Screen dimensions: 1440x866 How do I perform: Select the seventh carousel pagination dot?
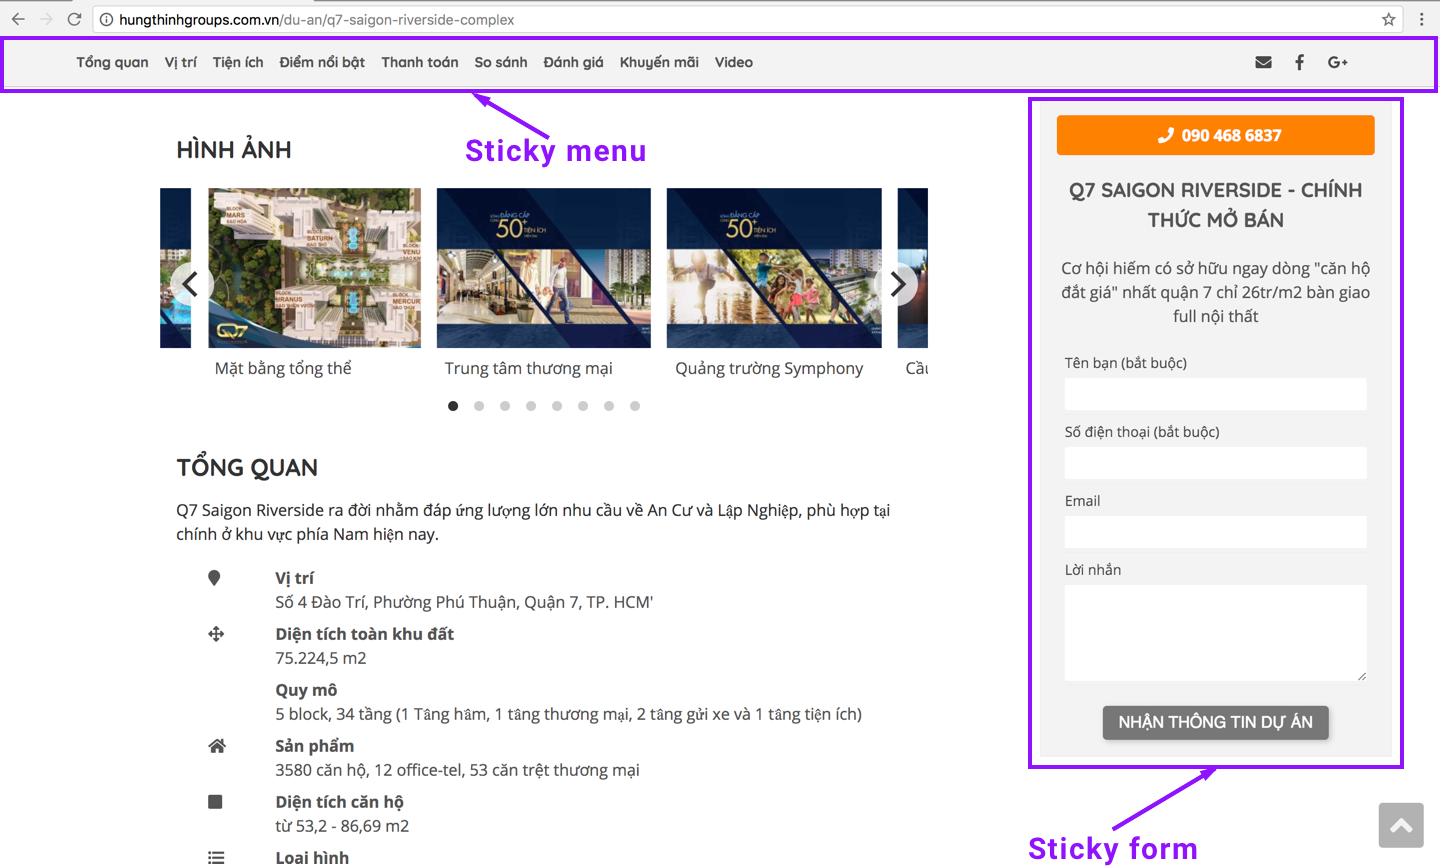coord(609,406)
